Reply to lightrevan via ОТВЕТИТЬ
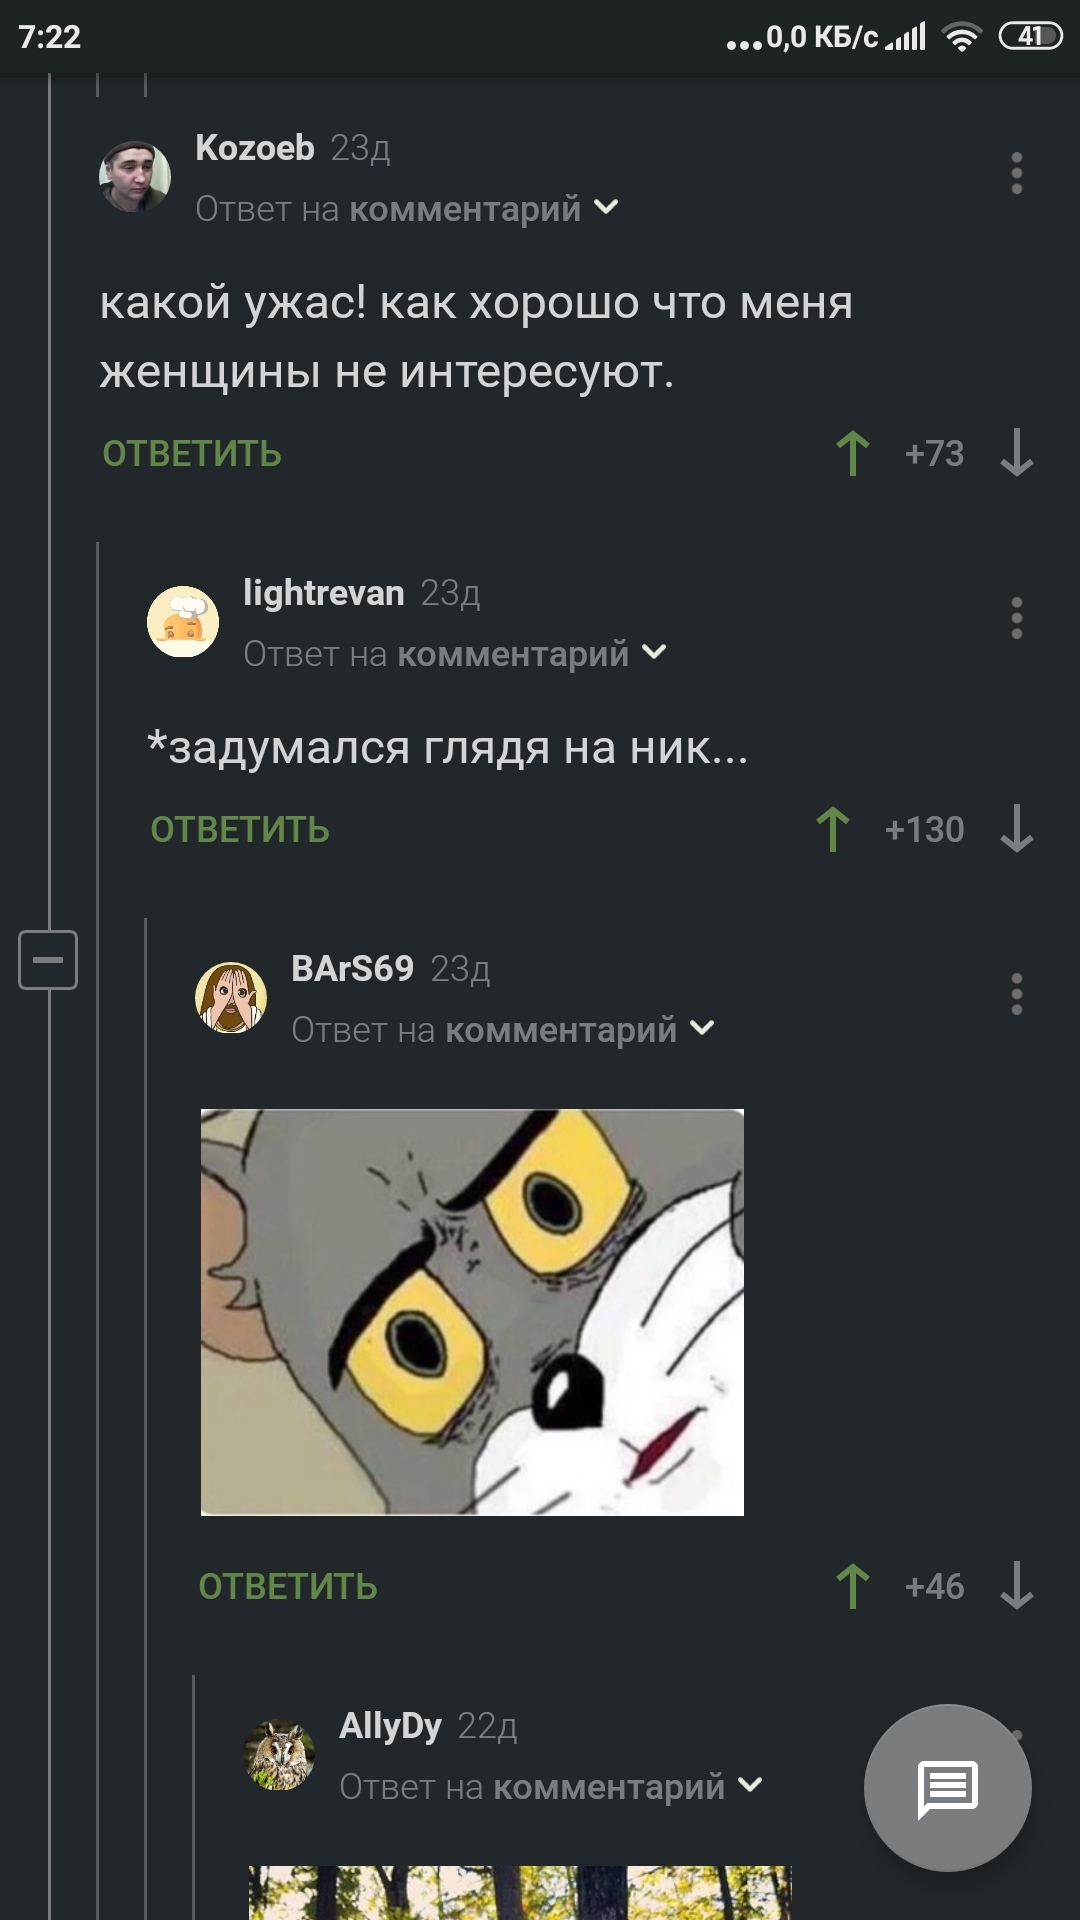Screen dimensions: 1080x1920 (x=240, y=830)
